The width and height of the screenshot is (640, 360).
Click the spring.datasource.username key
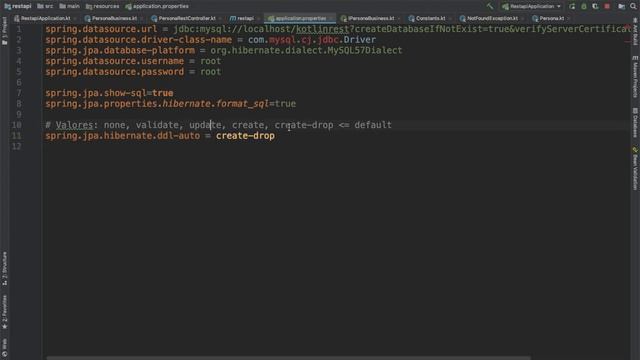pyautogui.click(x=114, y=61)
